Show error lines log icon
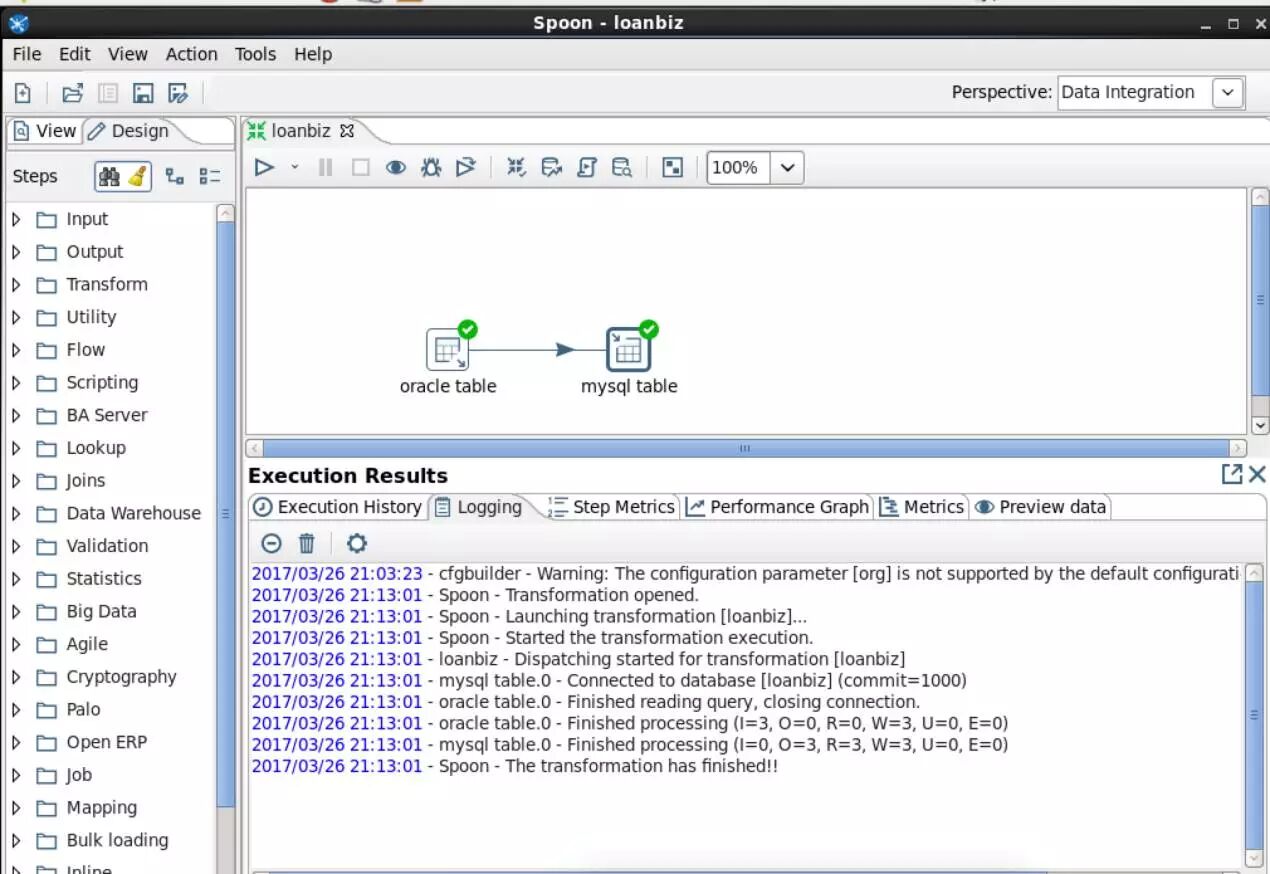Image resolution: width=1270 pixels, height=874 pixels. point(271,543)
